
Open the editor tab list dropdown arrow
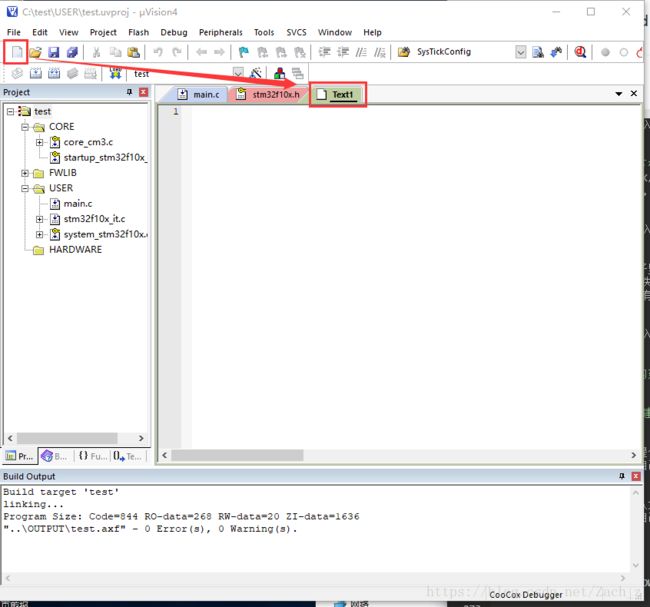[x=618, y=94]
